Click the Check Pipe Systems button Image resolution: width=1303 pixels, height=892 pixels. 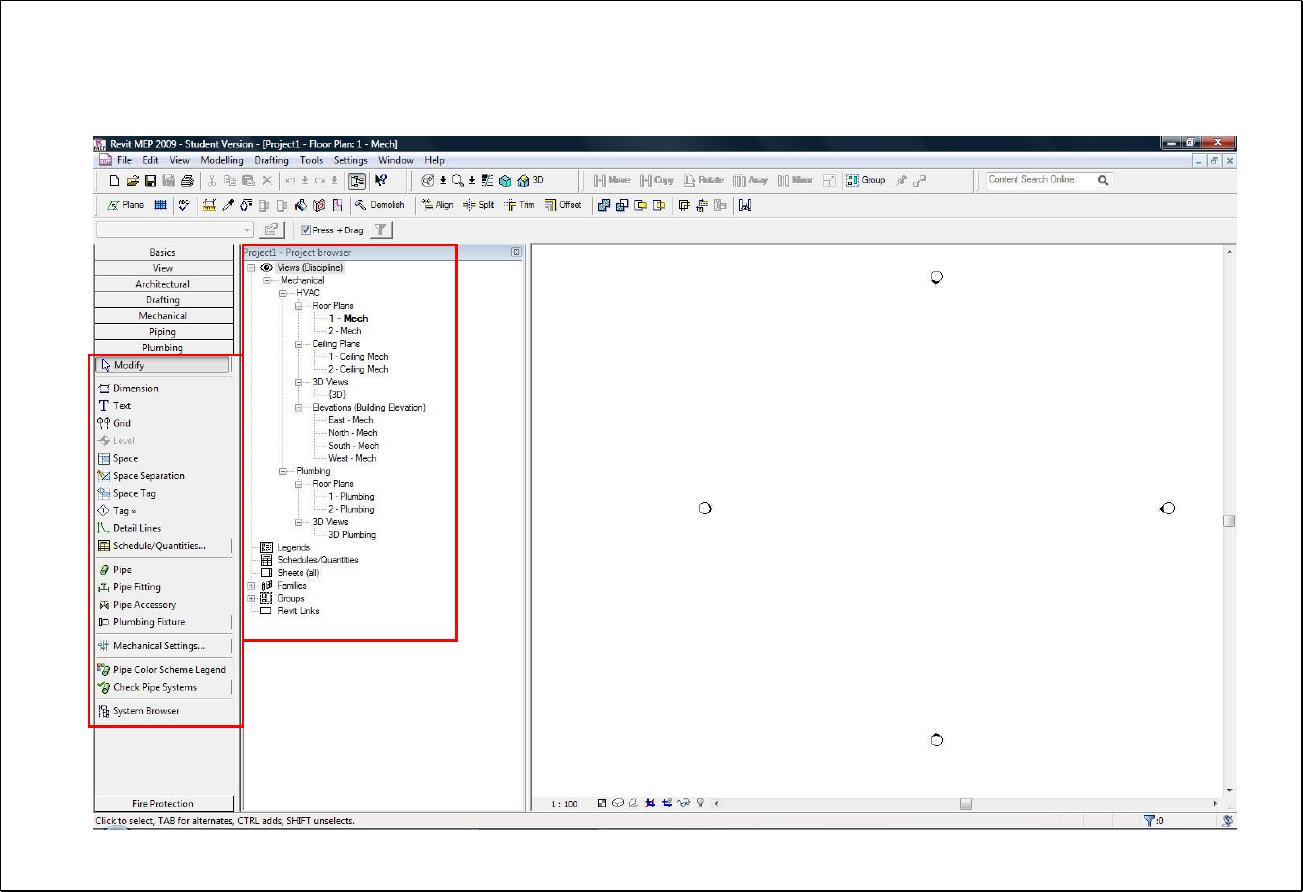[154, 688]
